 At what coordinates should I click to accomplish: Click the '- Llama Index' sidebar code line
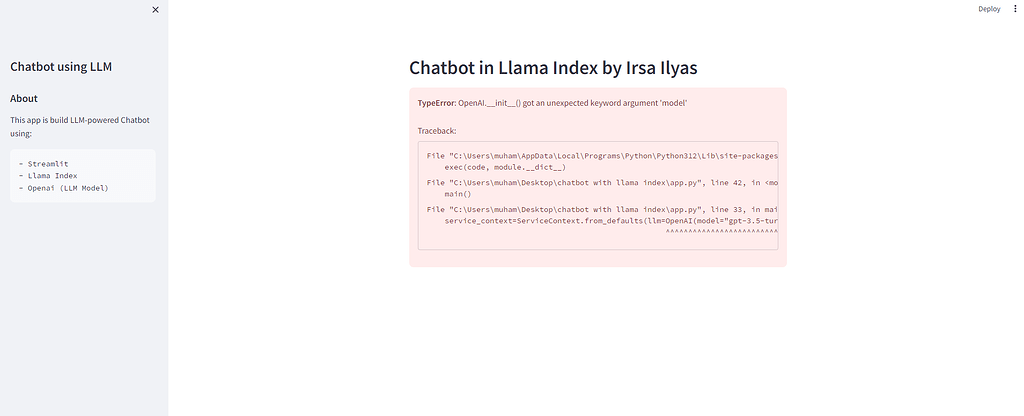48,176
